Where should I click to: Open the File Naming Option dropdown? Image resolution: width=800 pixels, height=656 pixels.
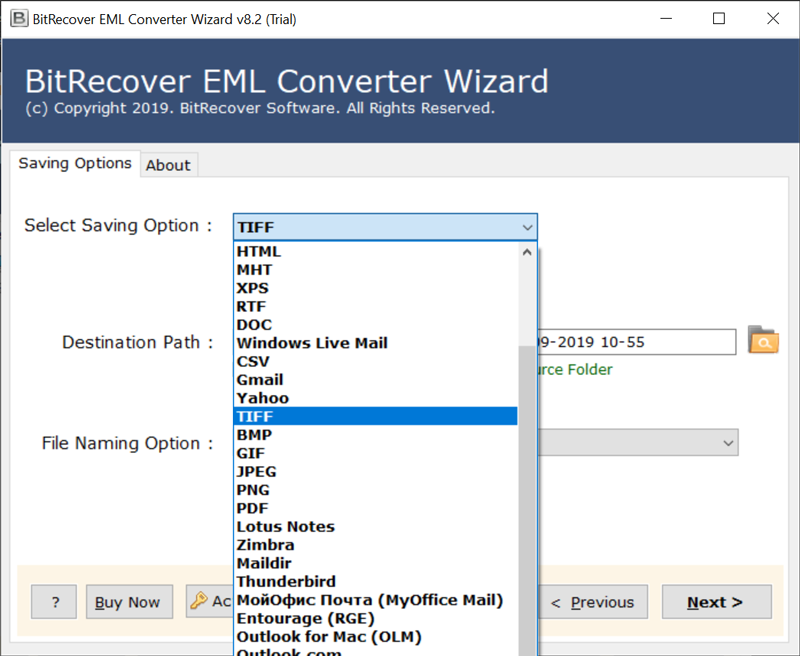click(x=638, y=442)
